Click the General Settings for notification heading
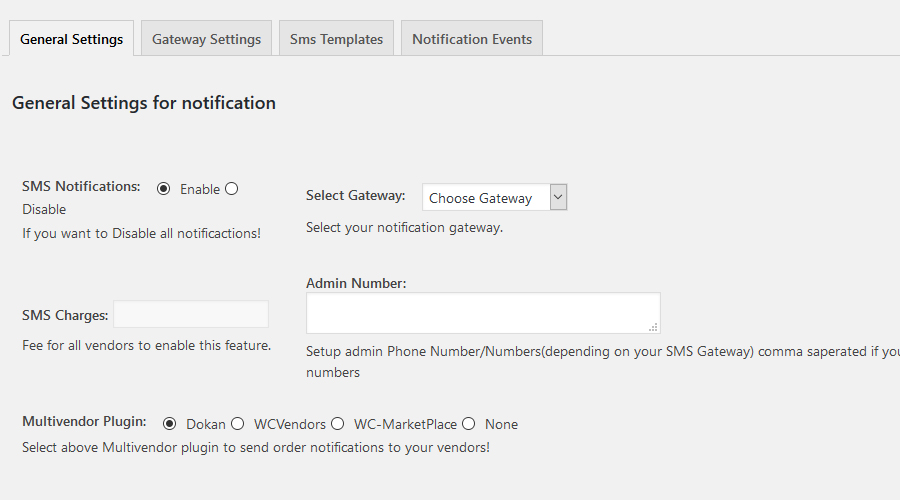900x500 pixels. point(144,102)
